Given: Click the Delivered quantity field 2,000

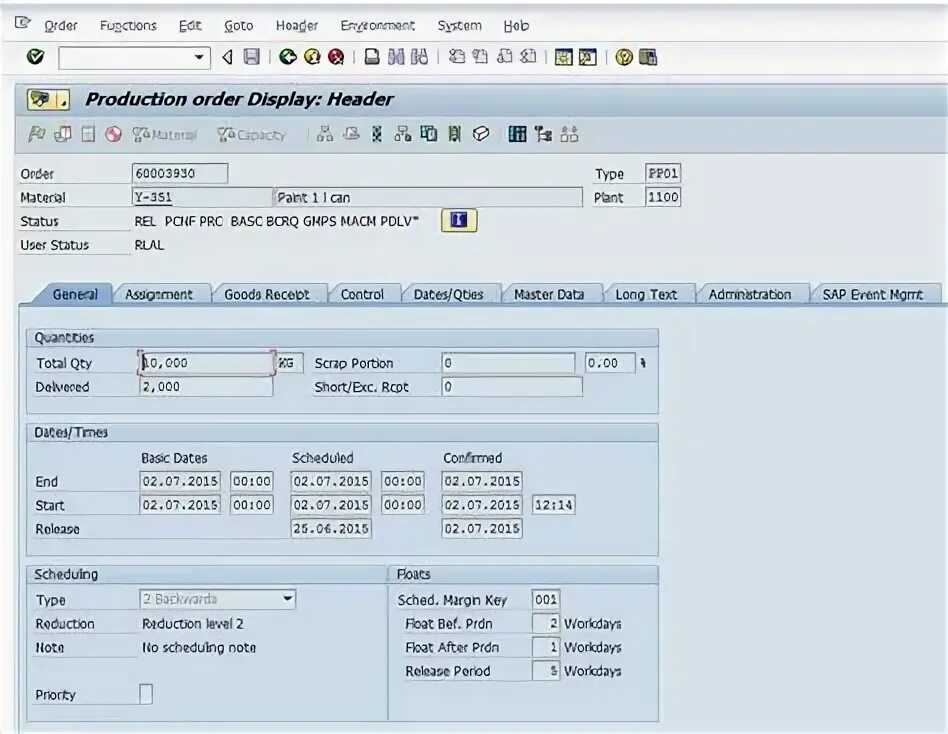Looking at the screenshot, I should [206, 386].
